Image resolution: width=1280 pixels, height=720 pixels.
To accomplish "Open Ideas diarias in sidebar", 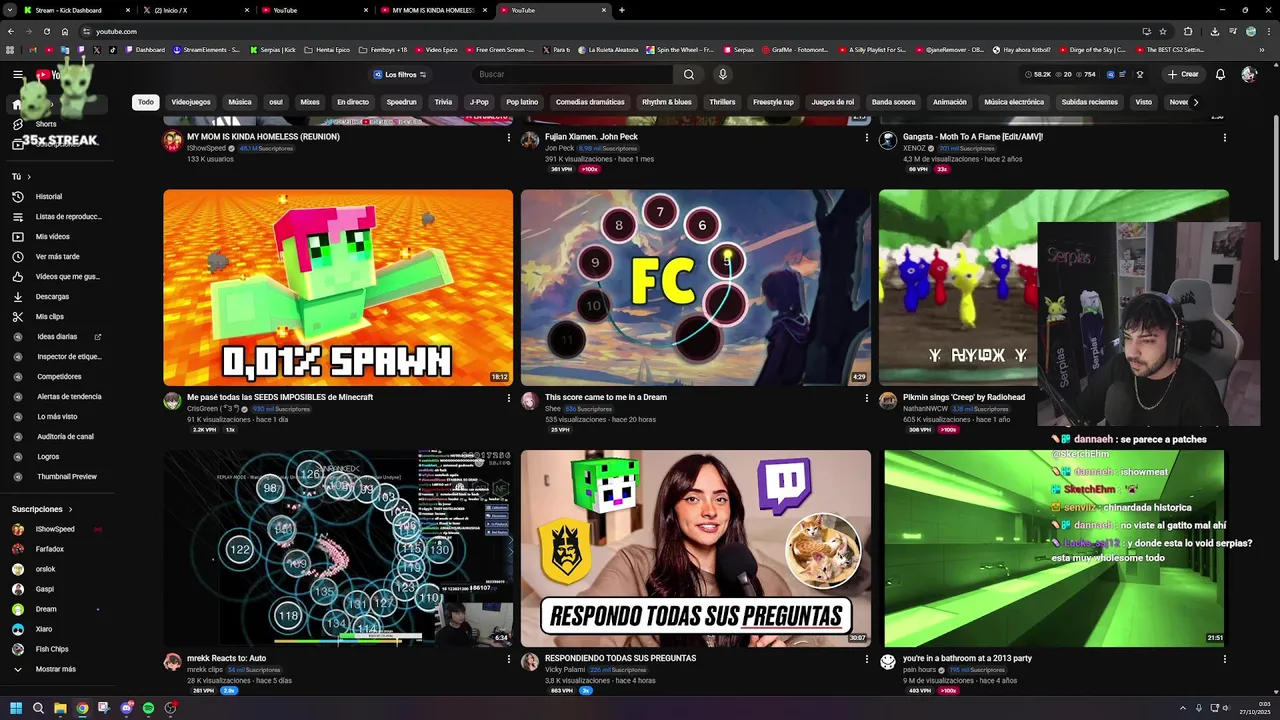I will (x=57, y=337).
